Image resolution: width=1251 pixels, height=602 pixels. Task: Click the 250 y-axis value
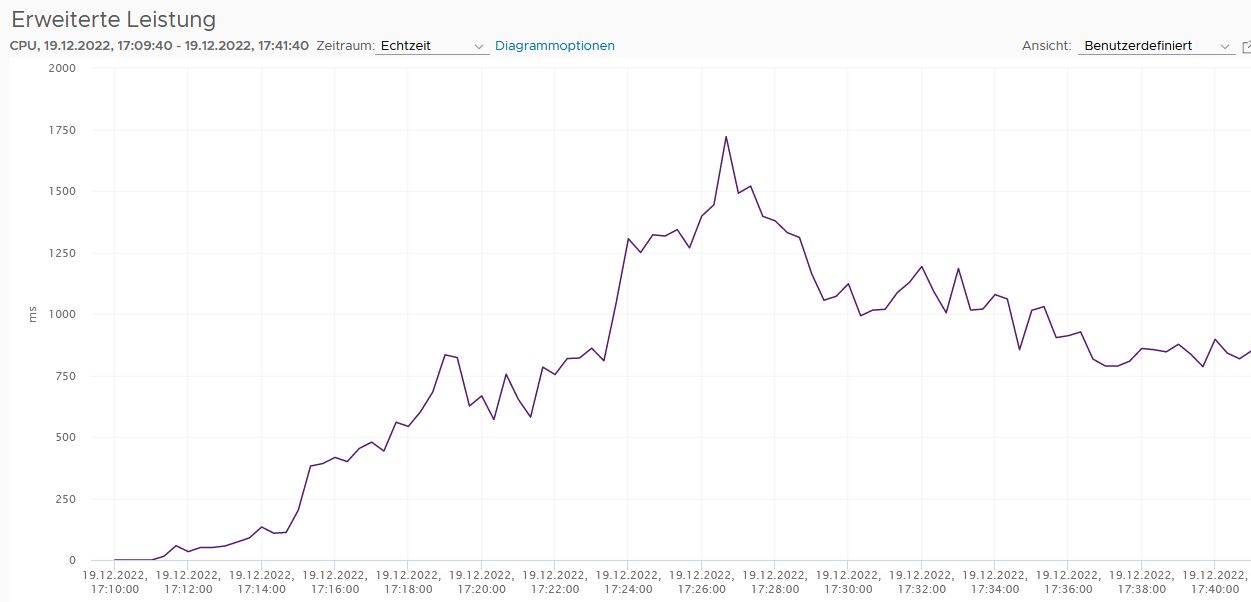pyautogui.click(x=65, y=499)
